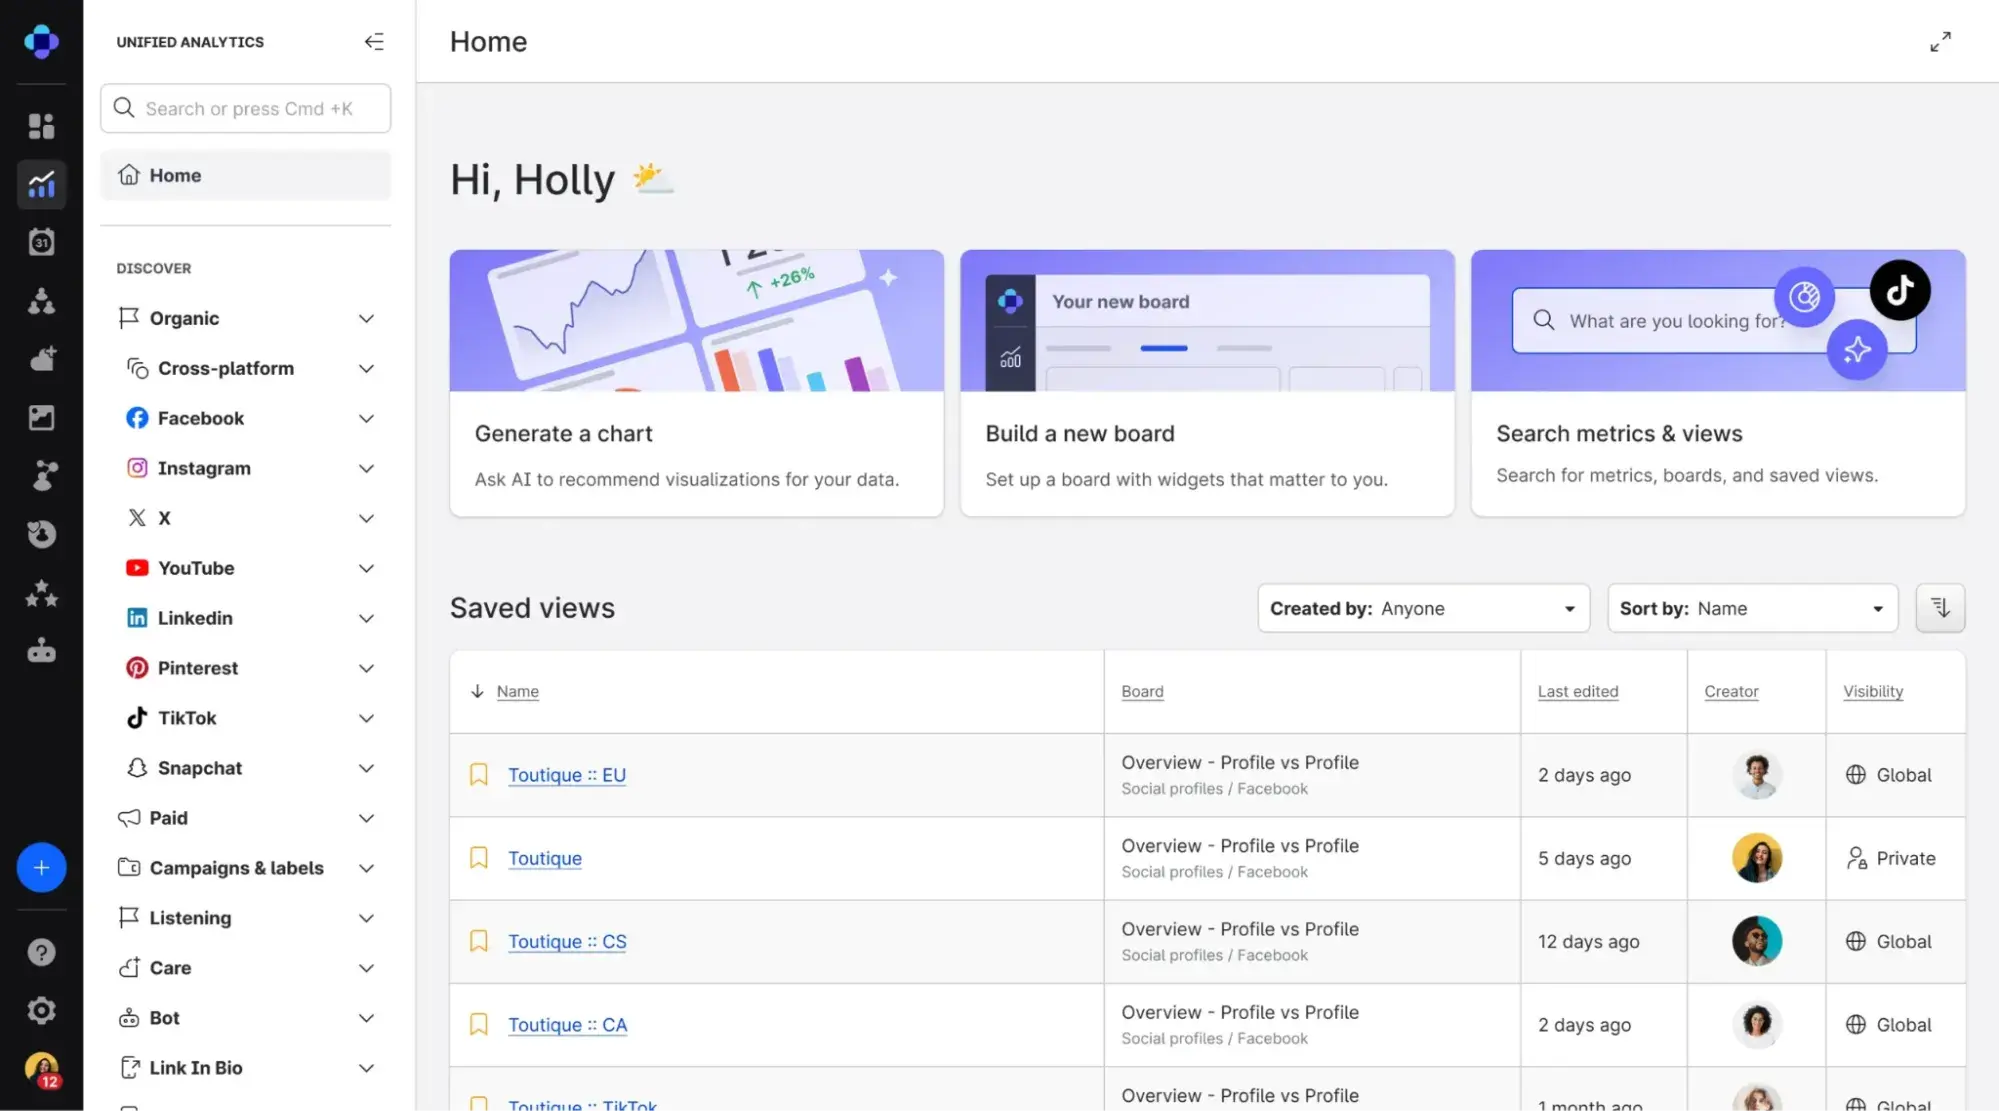Viewport: 1999px width, 1111px height.
Task: Click the reviews stars icon in sidebar
Action: 41,595
